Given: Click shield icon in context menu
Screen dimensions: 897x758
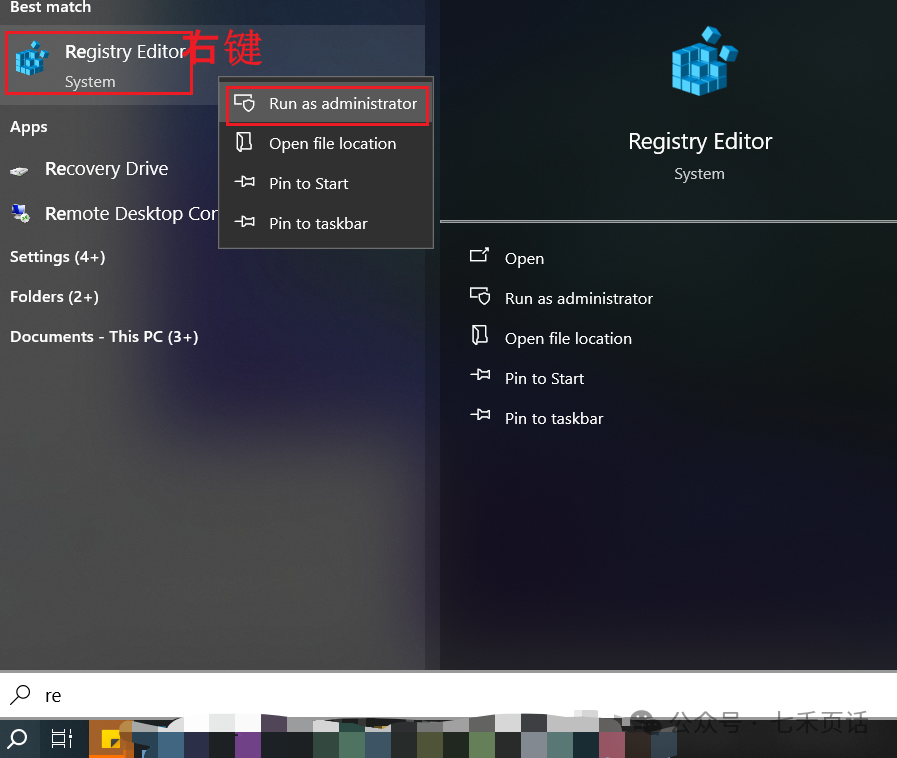Looking at the screenshot, I should (245, 103).
